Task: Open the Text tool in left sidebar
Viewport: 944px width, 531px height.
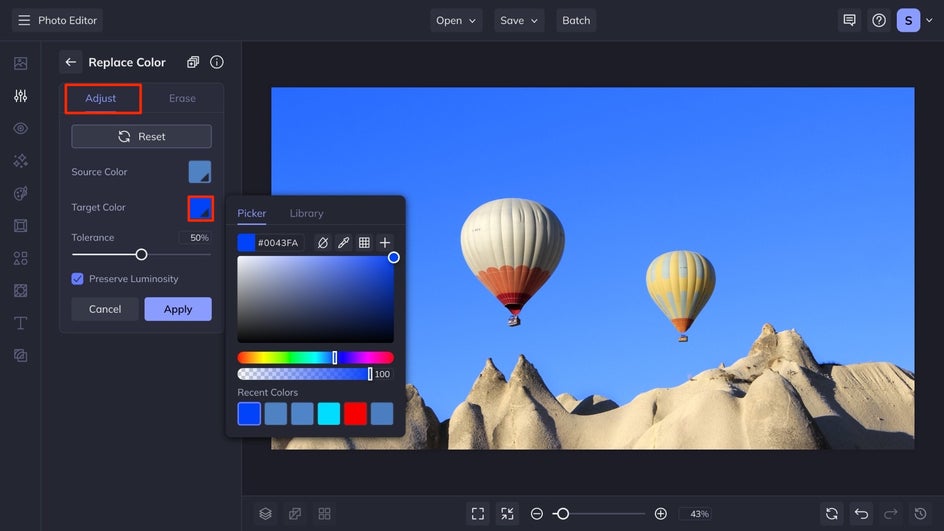Action: (20, 323)
